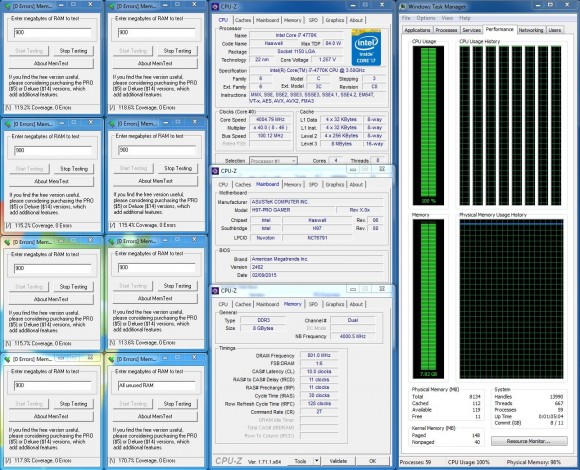Stop Testing in the 115.7% Coverage MemTest
Image resolution: width=580 pixels, height=470 pixels.
point(73,287)
